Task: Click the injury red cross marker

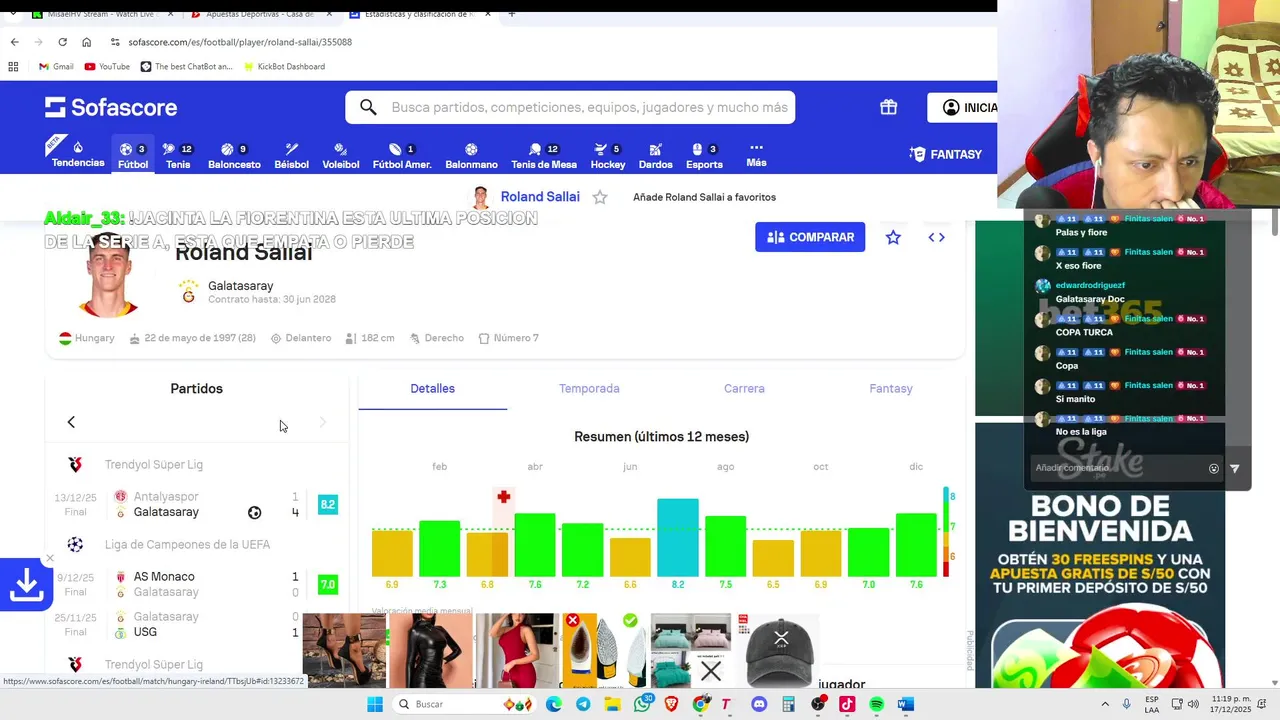Action: point(503,496)
